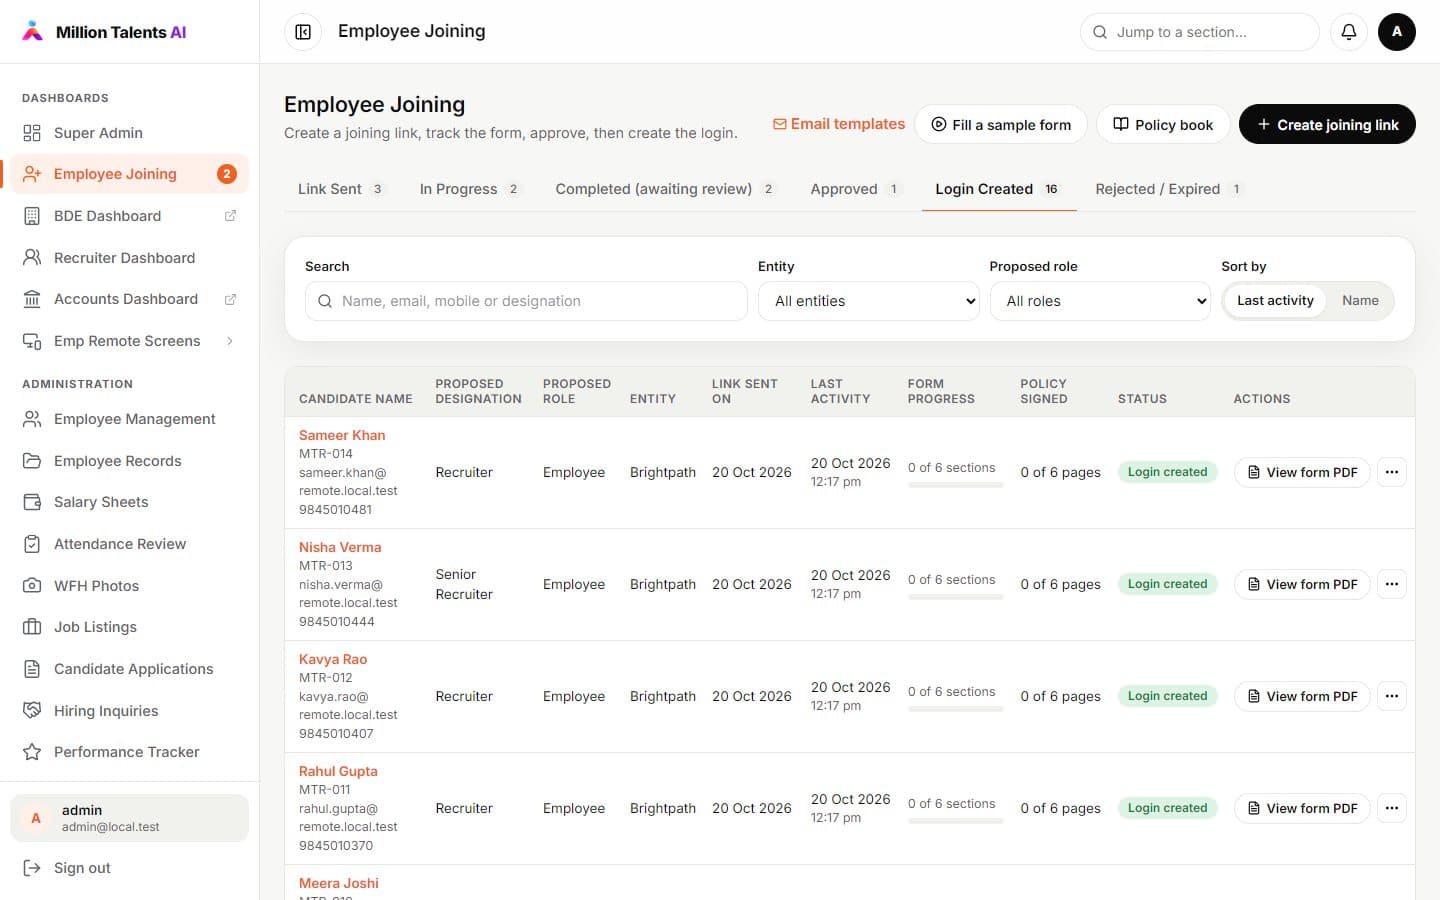Open the user avatar menu labeled A
The height and width of the screenshot is (900, 1440).
1397,32
